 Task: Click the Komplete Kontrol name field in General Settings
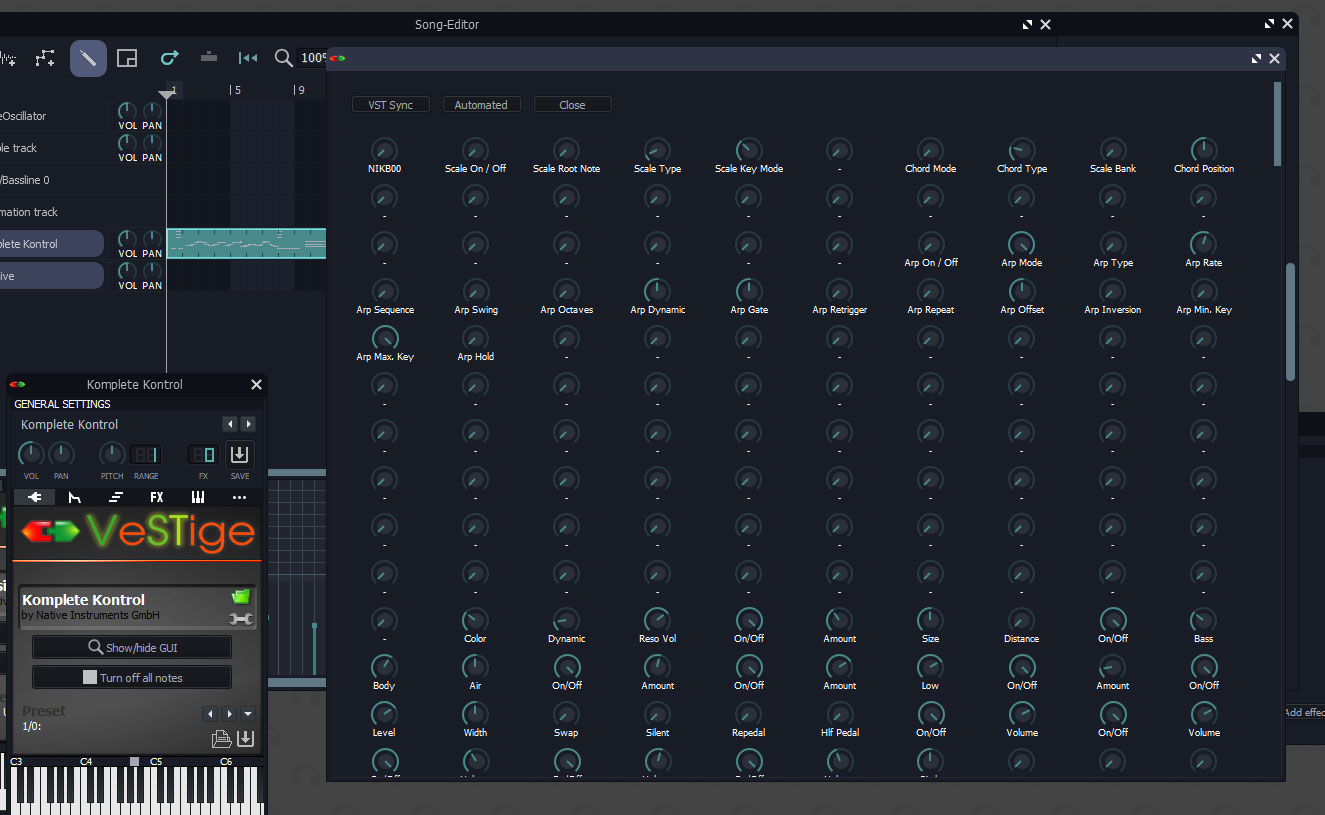pyautogui.click(x=115, y=424)
